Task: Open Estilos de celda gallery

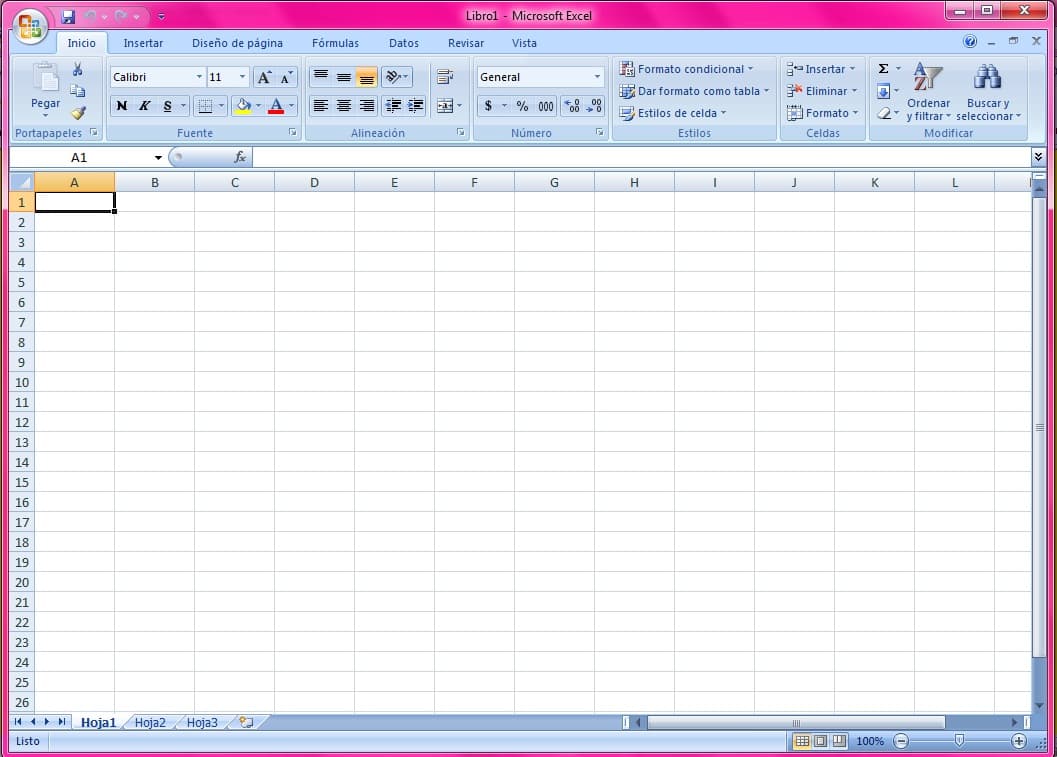Action: click(x=673, y=113)
